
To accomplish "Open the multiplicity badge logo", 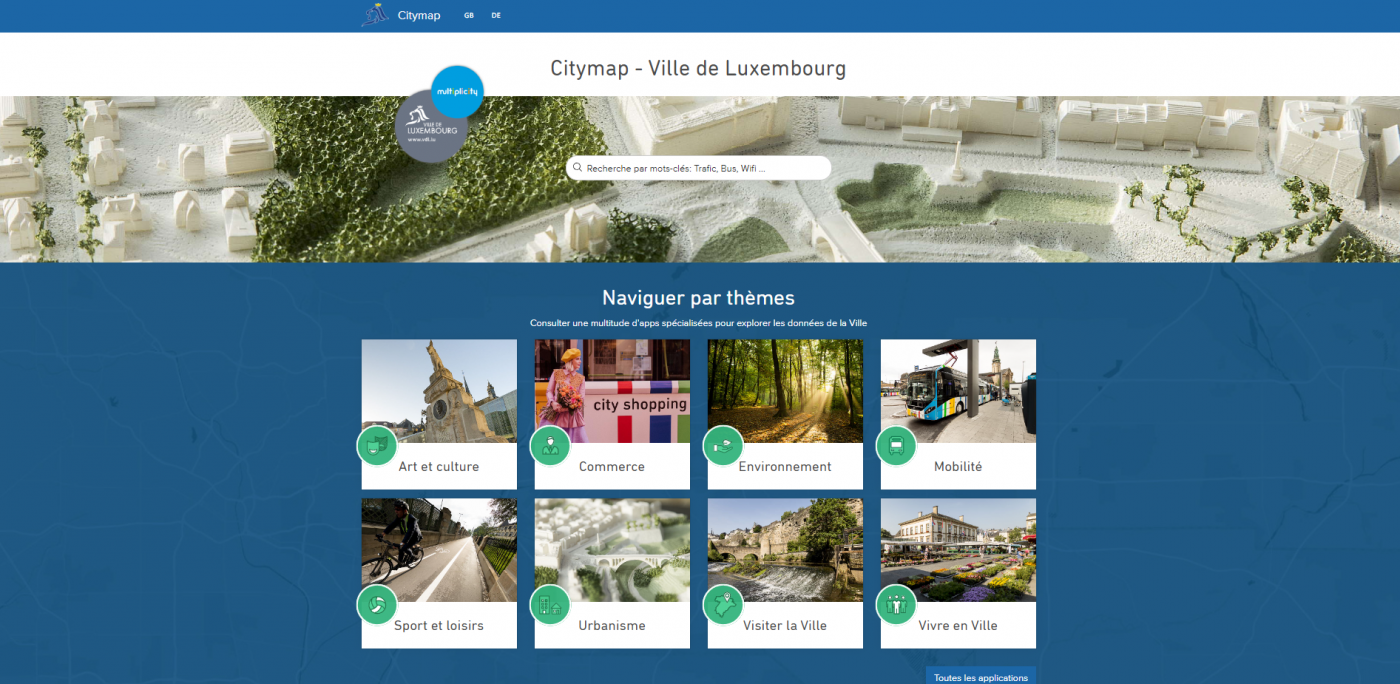I will click(457, 91).
